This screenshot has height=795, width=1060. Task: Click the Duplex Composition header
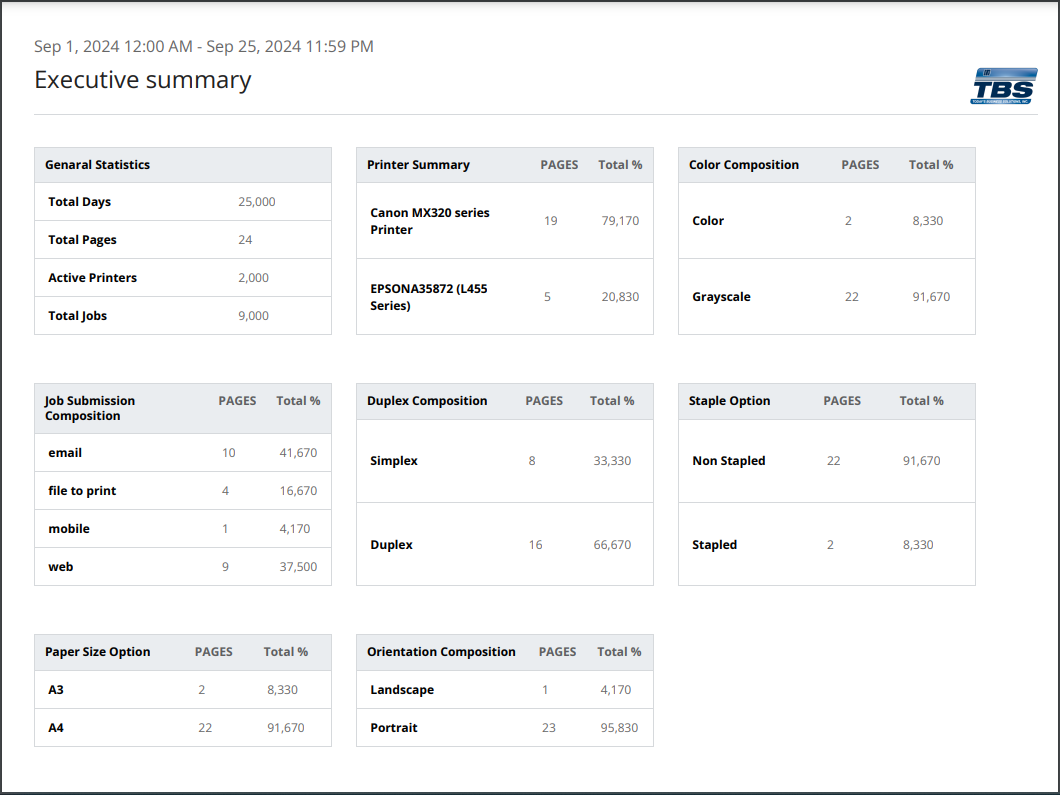[427, 401]
